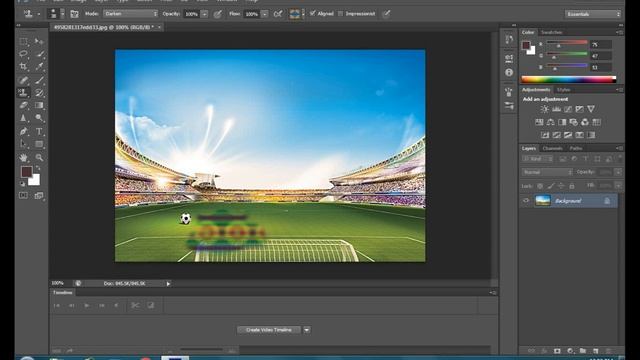Select the History Brush tool
This screenshot has width=640, height=360.
click(x=39, y=93)
